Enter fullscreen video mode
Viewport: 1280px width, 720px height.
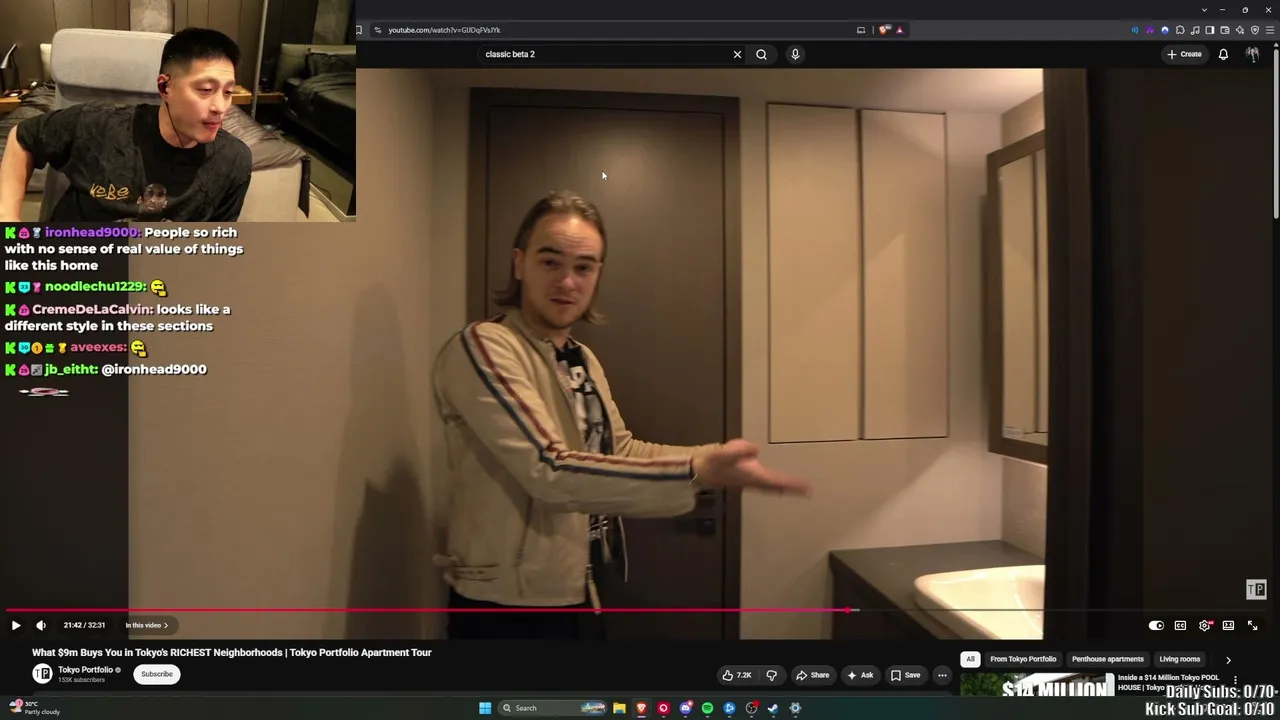tap(1252, 625)
